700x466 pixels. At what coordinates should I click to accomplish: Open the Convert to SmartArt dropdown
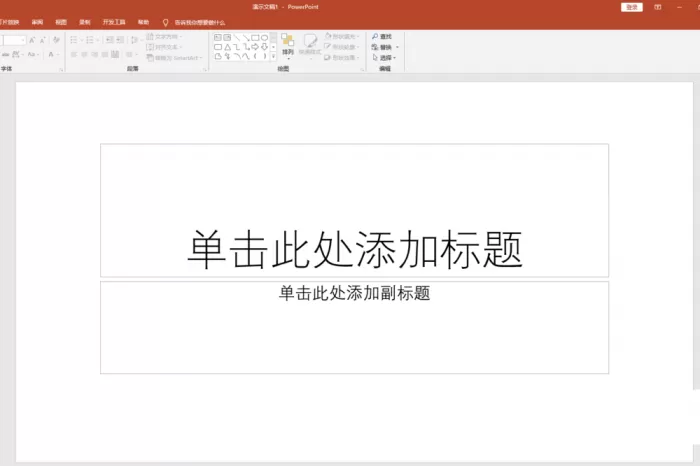click(175, 58)
